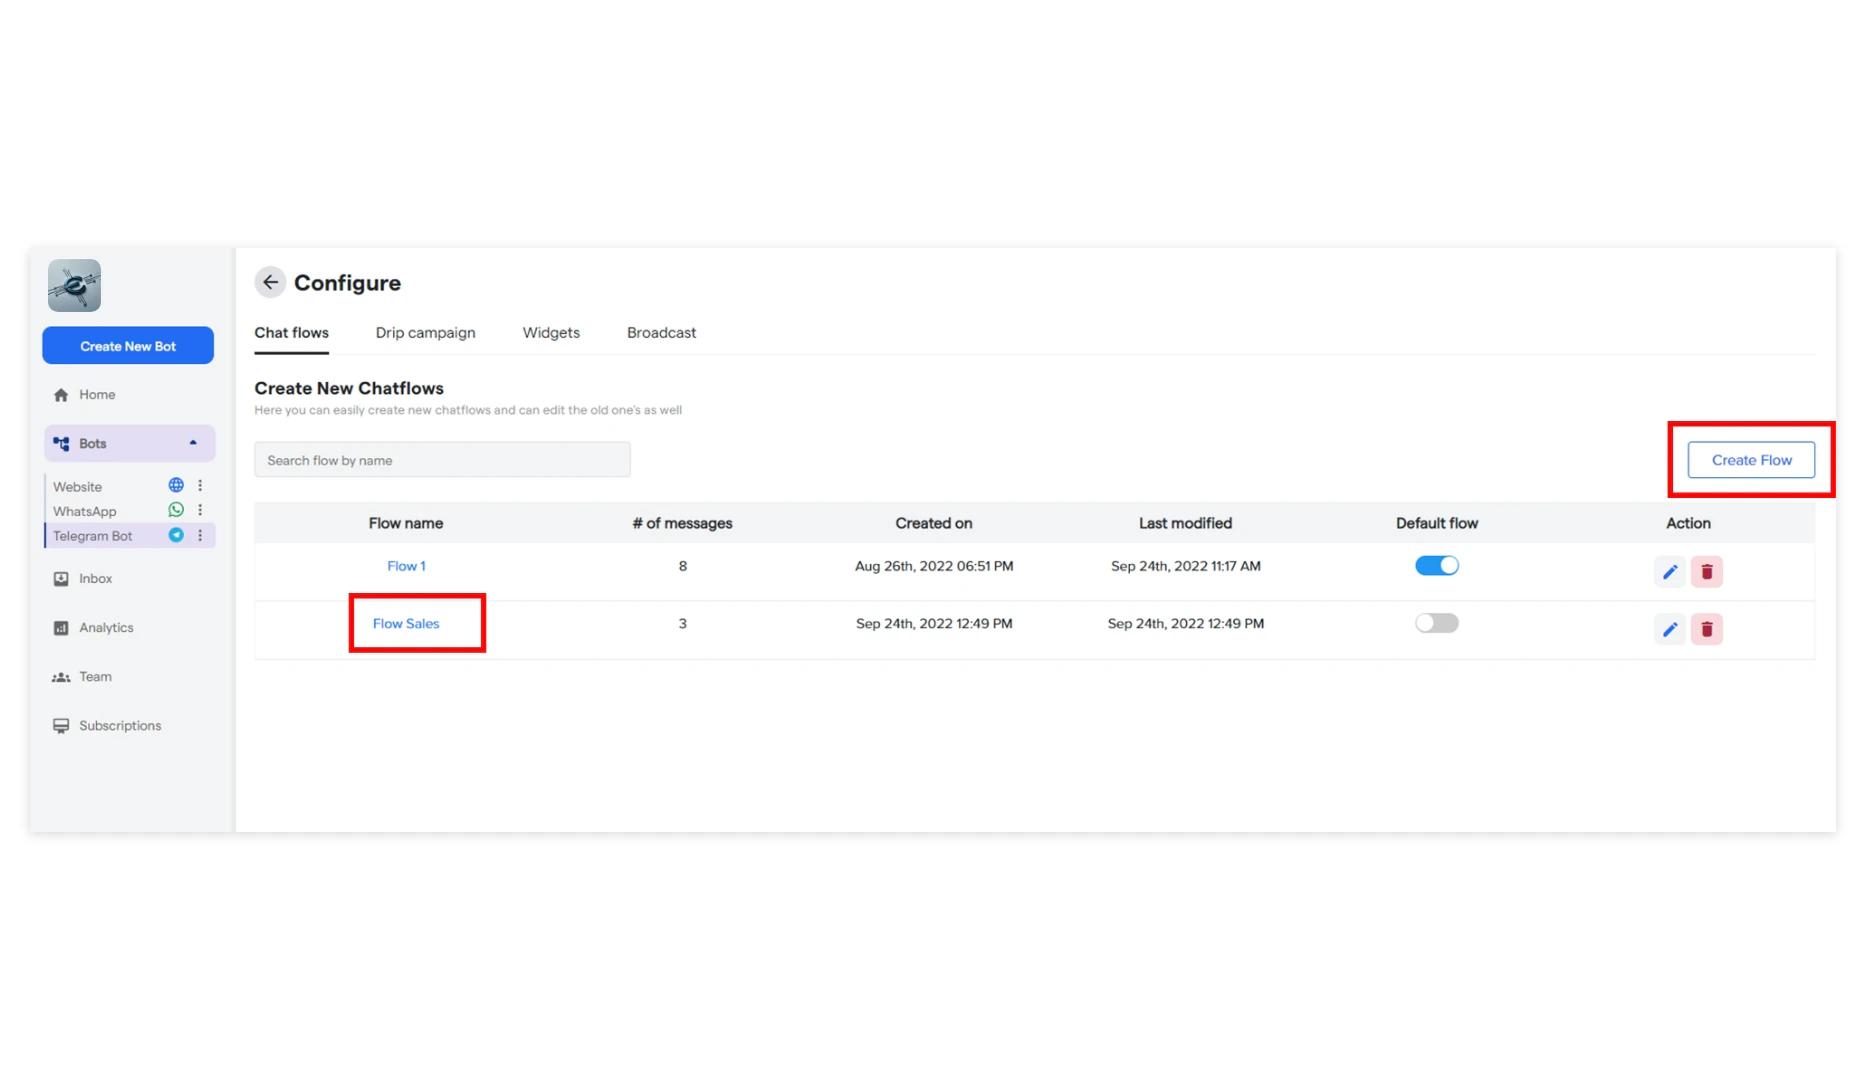Image resolution: width=1866 pixels, height=1080 pixels.
Task: Collapse the Bots section arrow
Action: pos(193,443)
